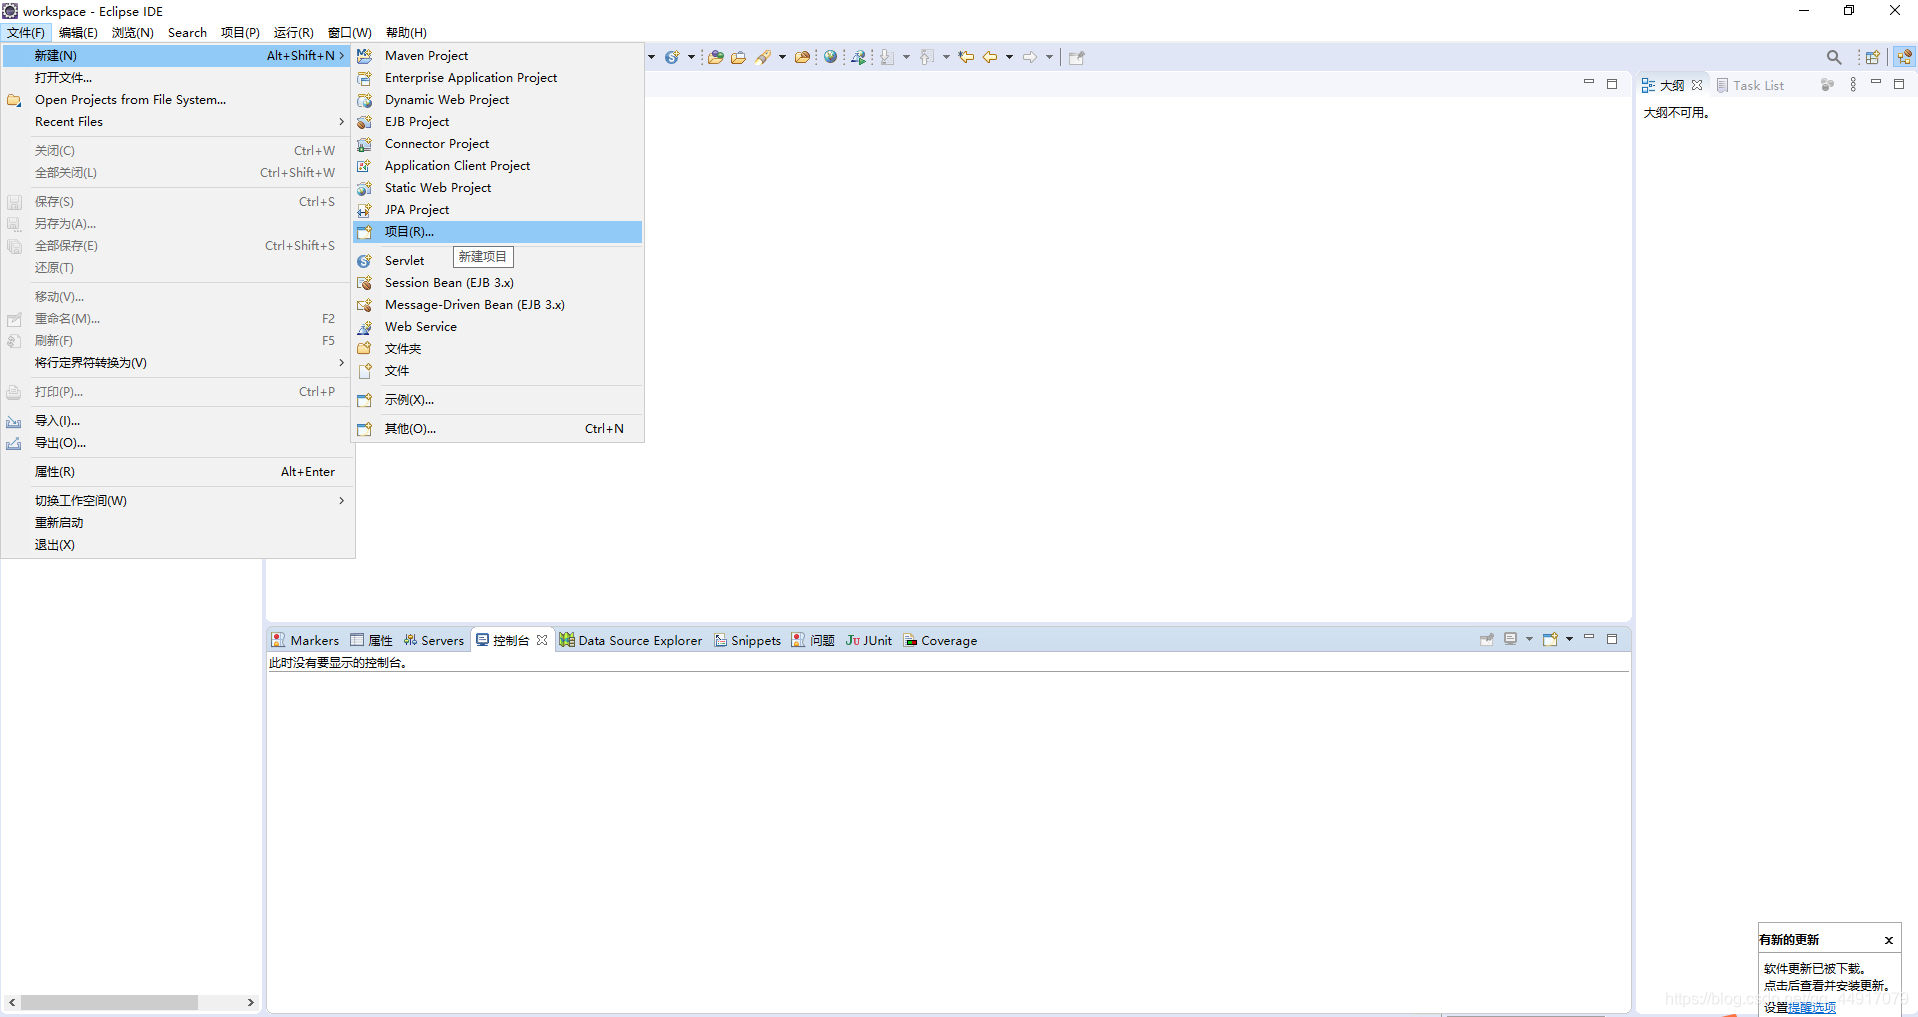Click the Last Edit Location star-arrow icon
The width and height of the screenshot is (1918, 1017).
[x=966, y=57]
